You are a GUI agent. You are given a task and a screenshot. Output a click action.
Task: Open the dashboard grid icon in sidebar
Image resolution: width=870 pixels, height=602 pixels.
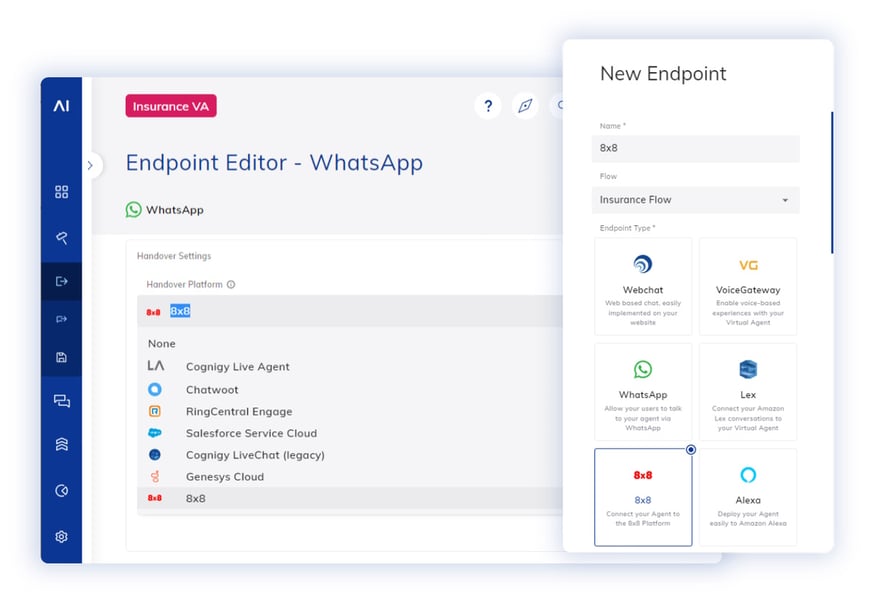pyautogui.click(x=62, y=192)
